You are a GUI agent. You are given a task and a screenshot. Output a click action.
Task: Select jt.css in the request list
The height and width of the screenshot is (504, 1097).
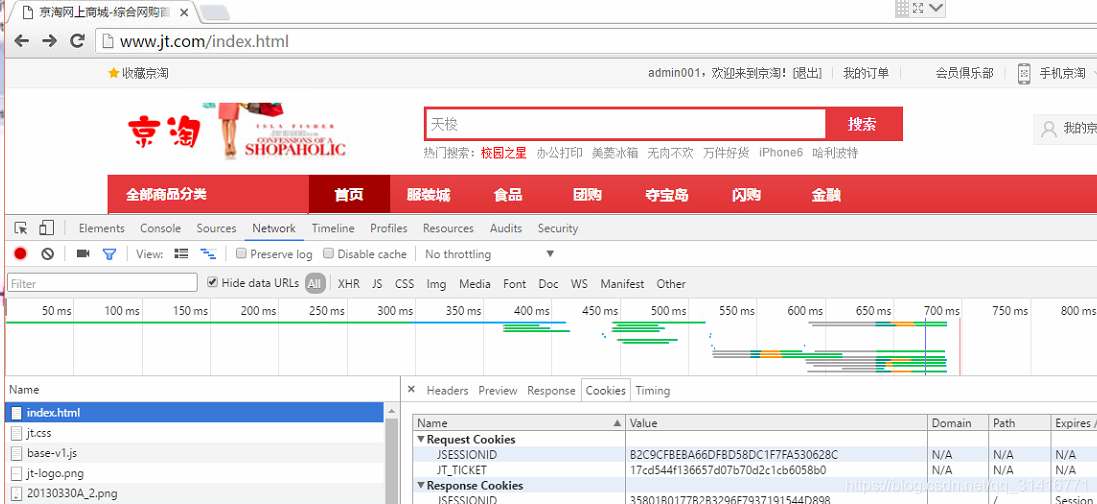click(x=194, y=433)
